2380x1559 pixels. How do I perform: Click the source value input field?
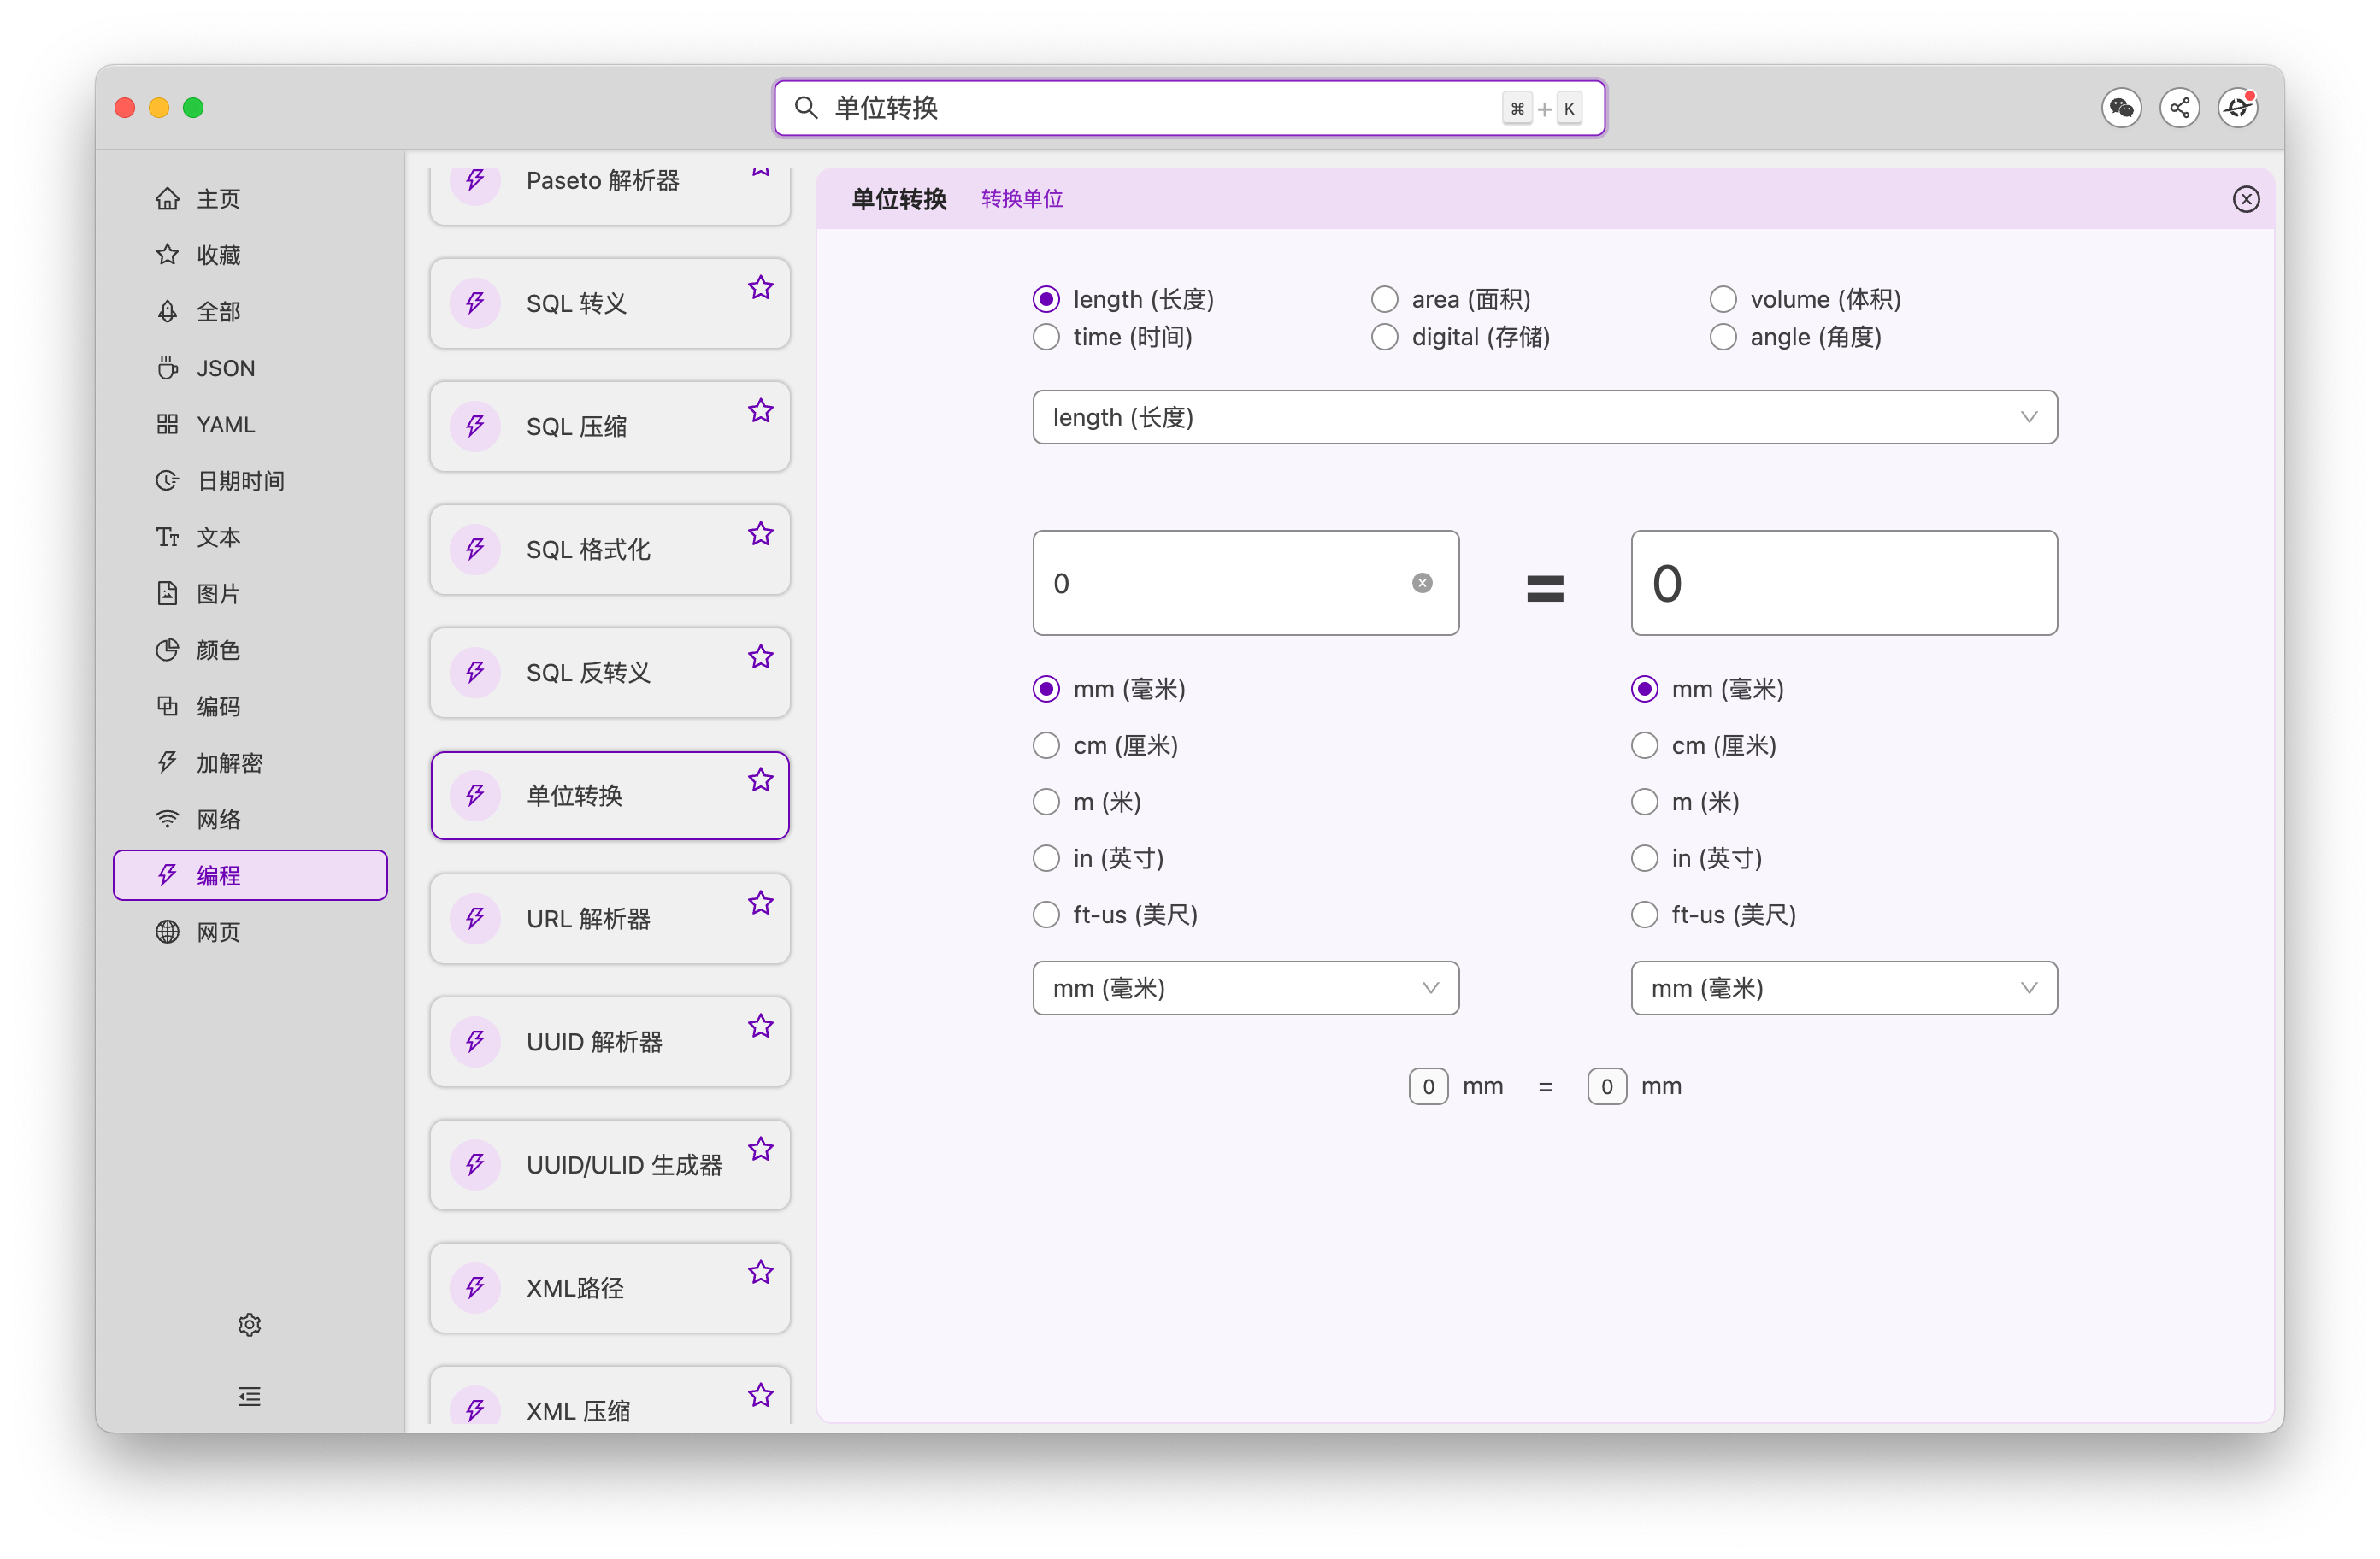point(1246,583)
